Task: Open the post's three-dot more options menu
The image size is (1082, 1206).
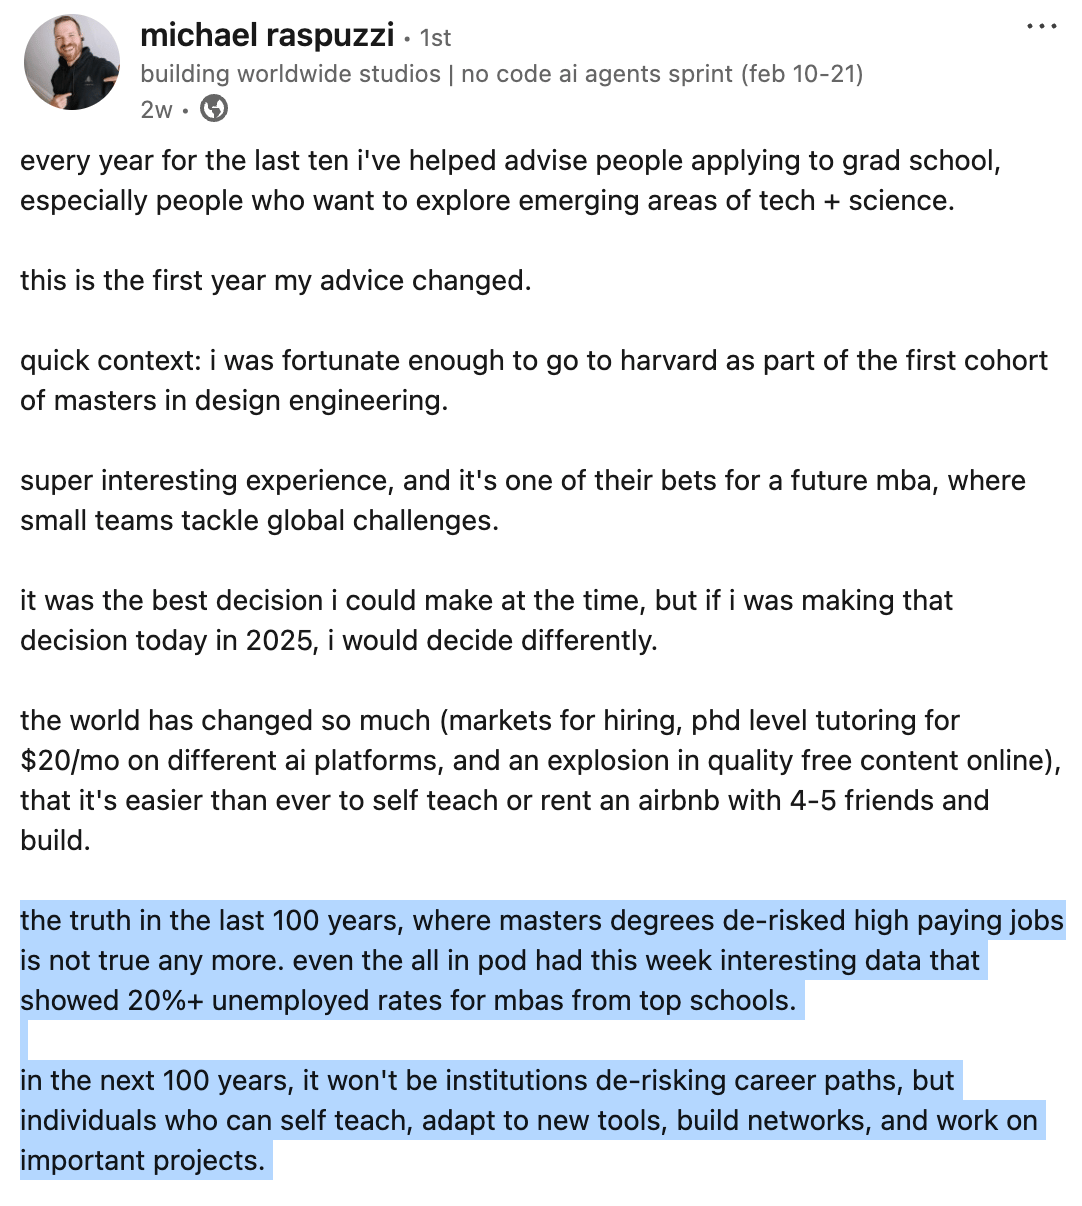Action: coord(1041,27)
